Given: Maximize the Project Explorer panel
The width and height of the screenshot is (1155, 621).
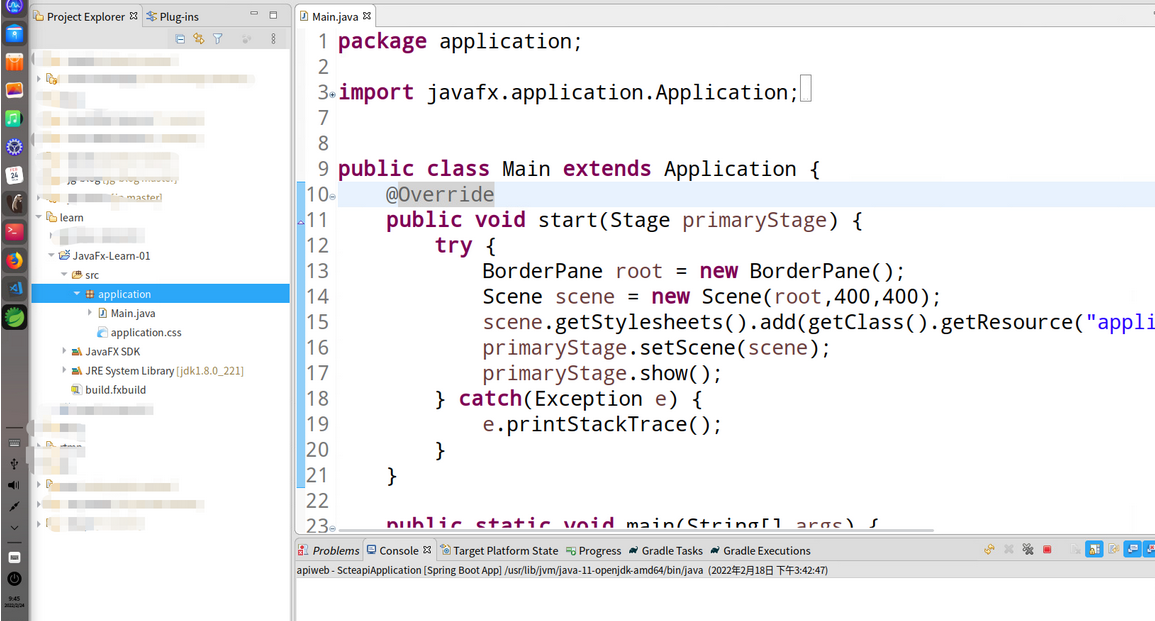Looking at the screenshot, I should tap(273, 14).
